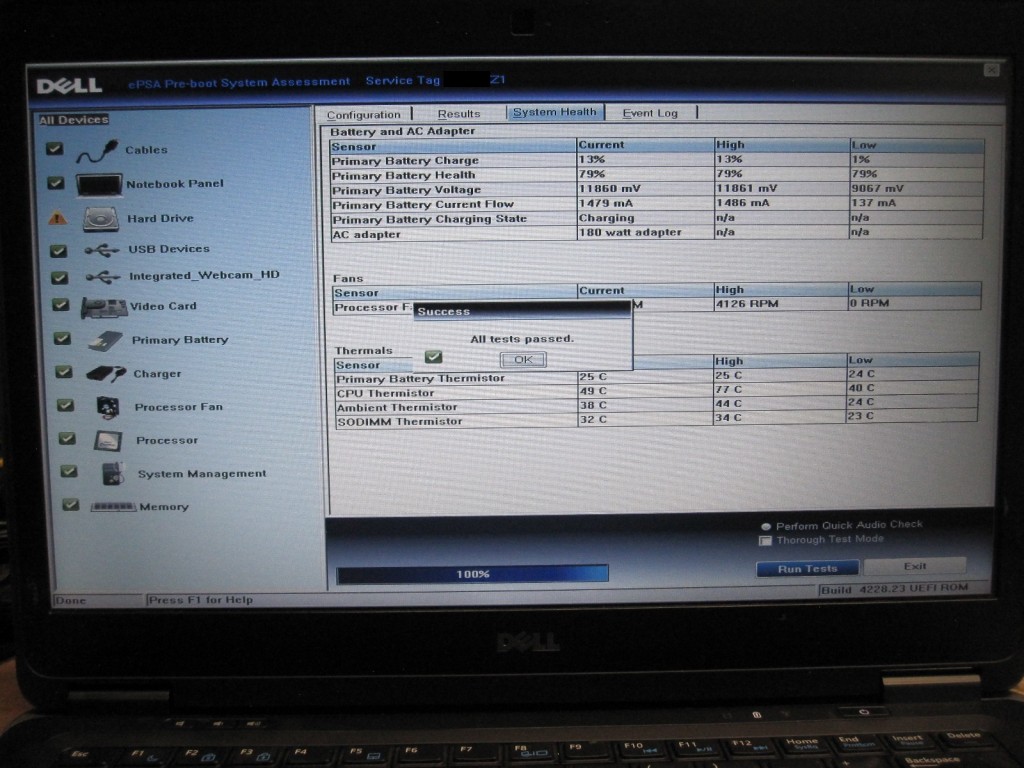This screenshot has width=1024, height=768.
Task: Select the Integrated_Webcam_HD USB icon
Action: (103, 277)
